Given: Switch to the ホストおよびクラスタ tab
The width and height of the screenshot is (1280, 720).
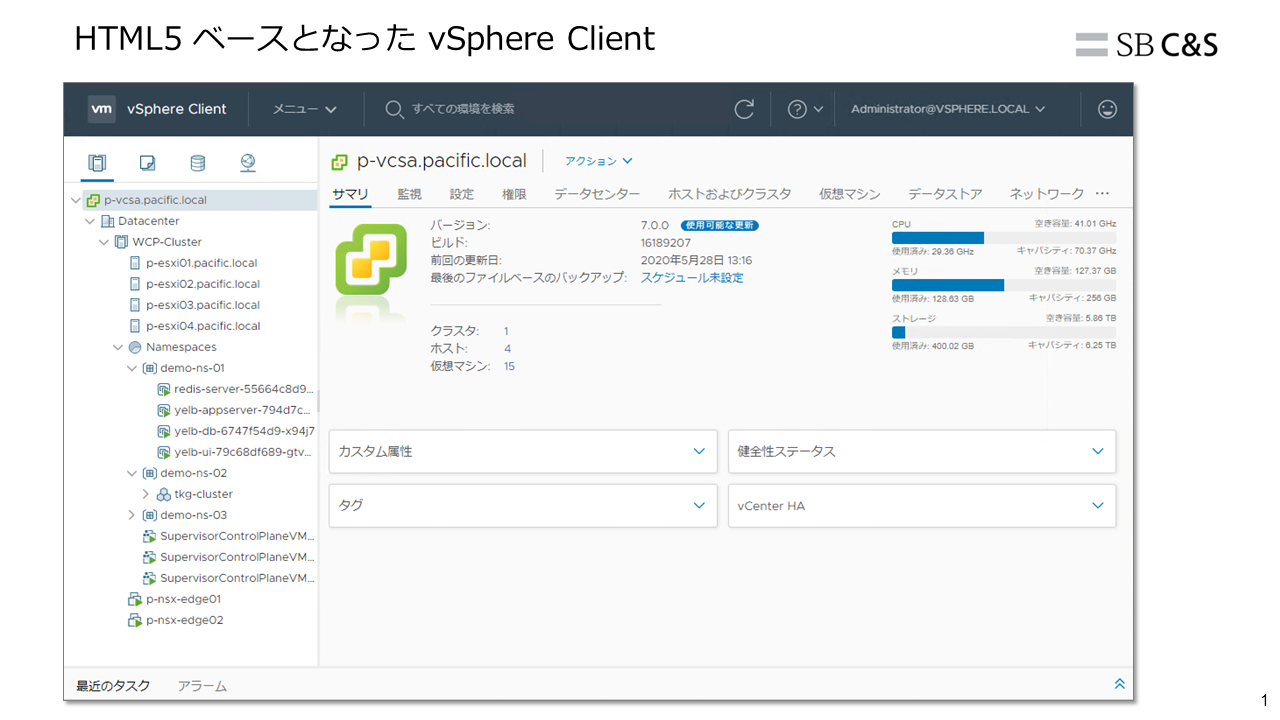Looking at the screenshot, I should click(729, 194).
